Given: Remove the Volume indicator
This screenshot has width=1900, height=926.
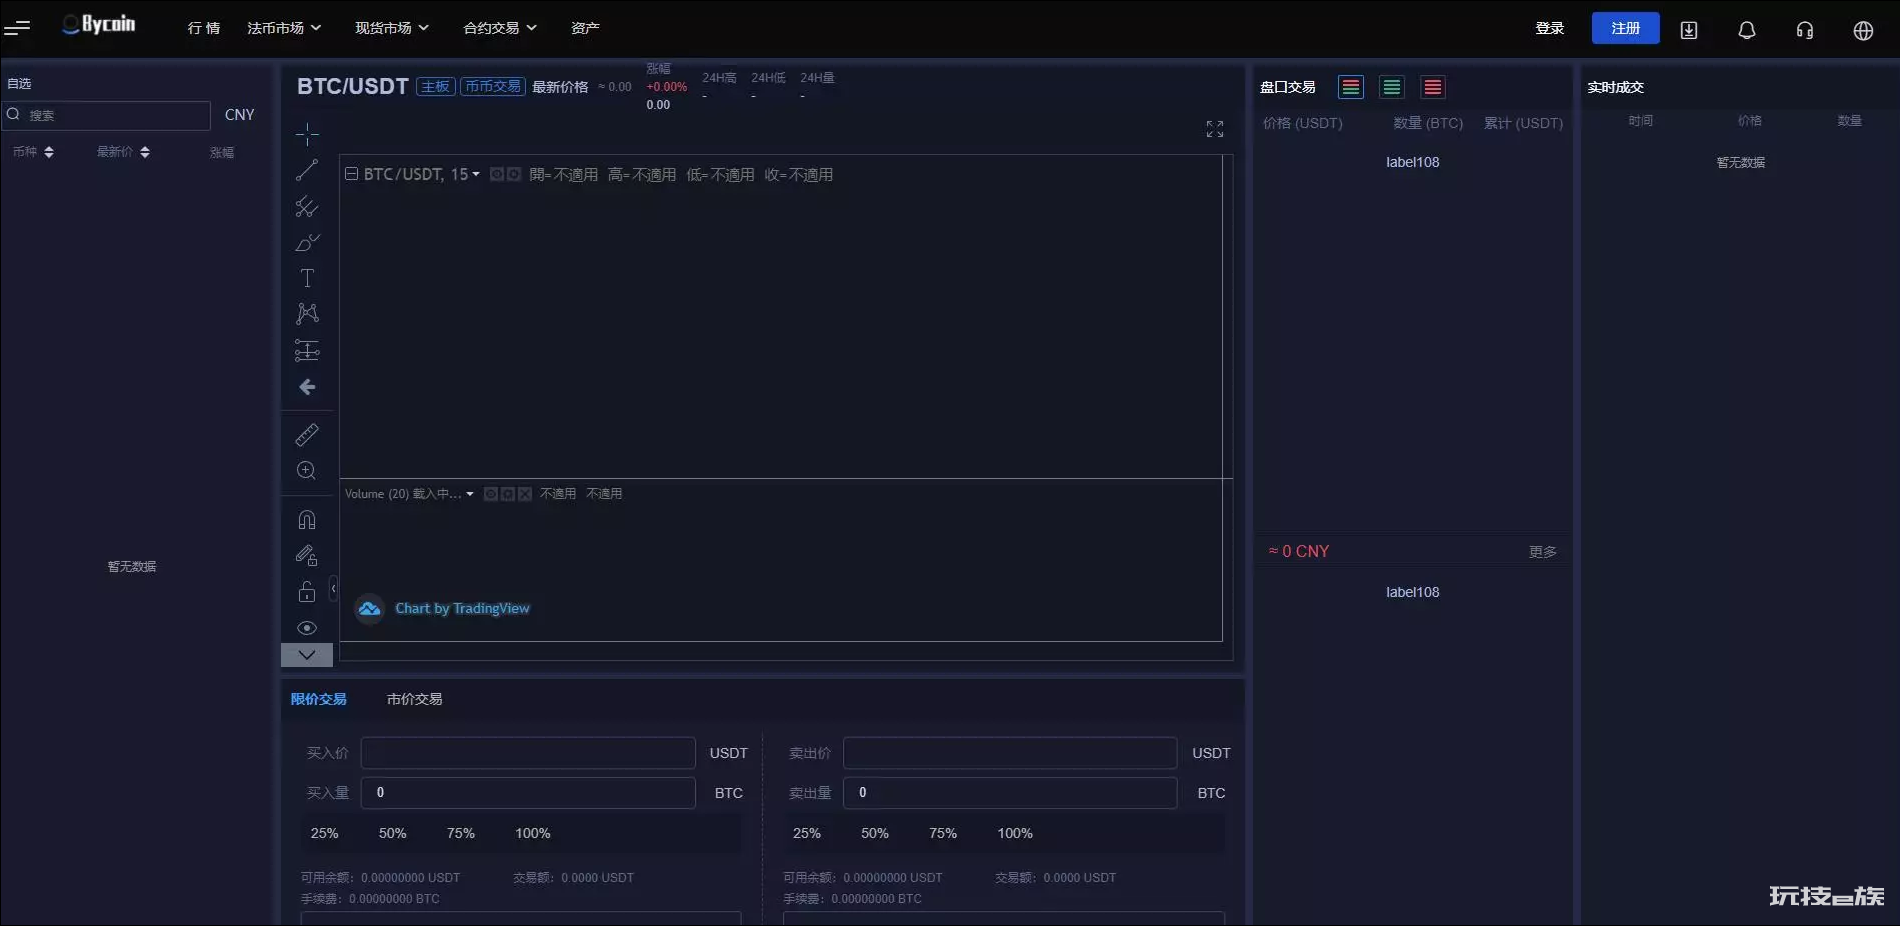Looking at the screenshot, I should click(x=525, y=494).
